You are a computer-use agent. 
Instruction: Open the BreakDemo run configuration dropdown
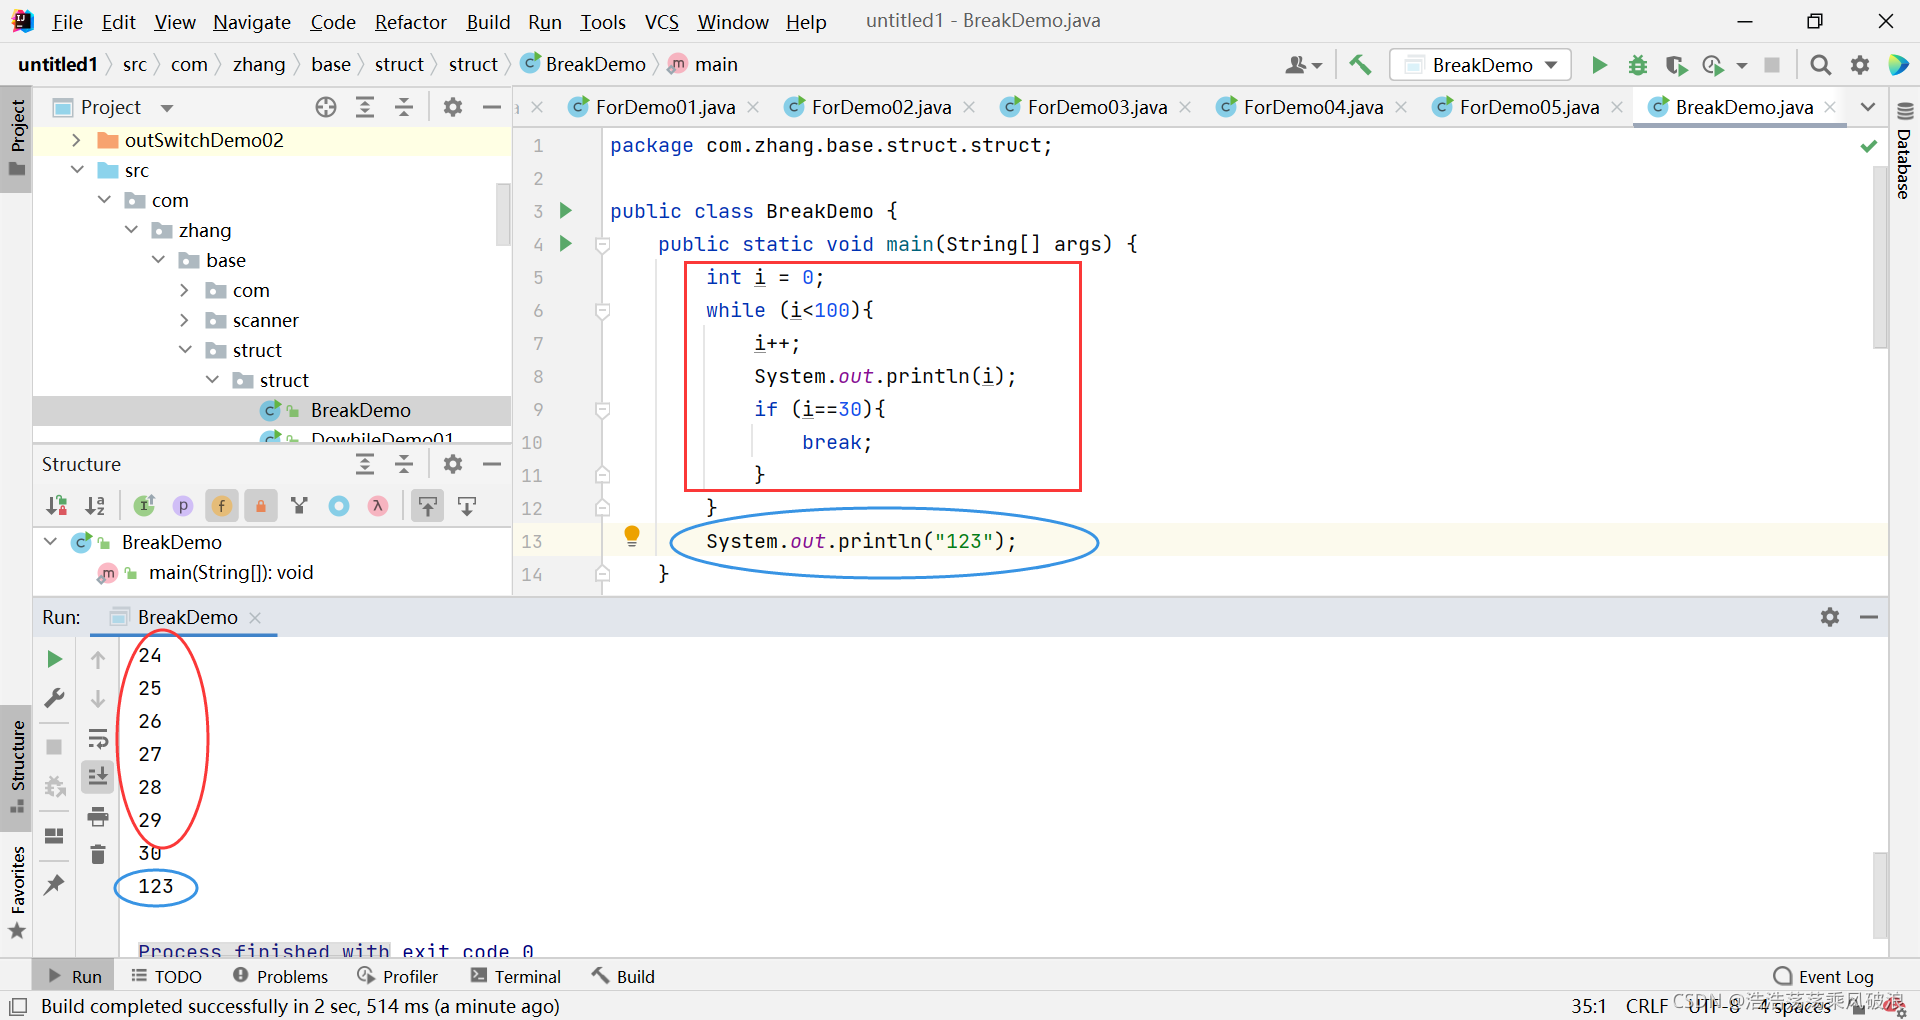click(x=1481, y=65)
